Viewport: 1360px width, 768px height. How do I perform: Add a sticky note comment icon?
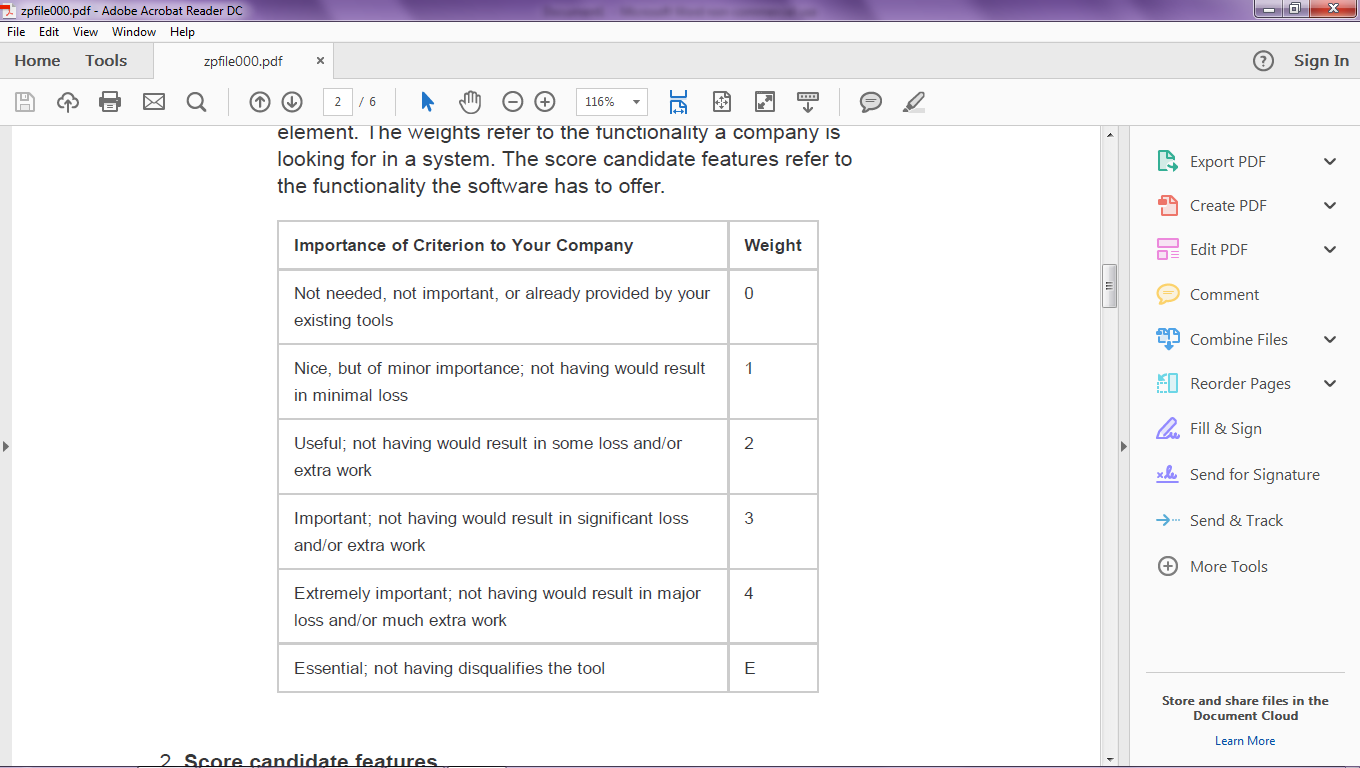pyautogui.click(x=871, y=102)
